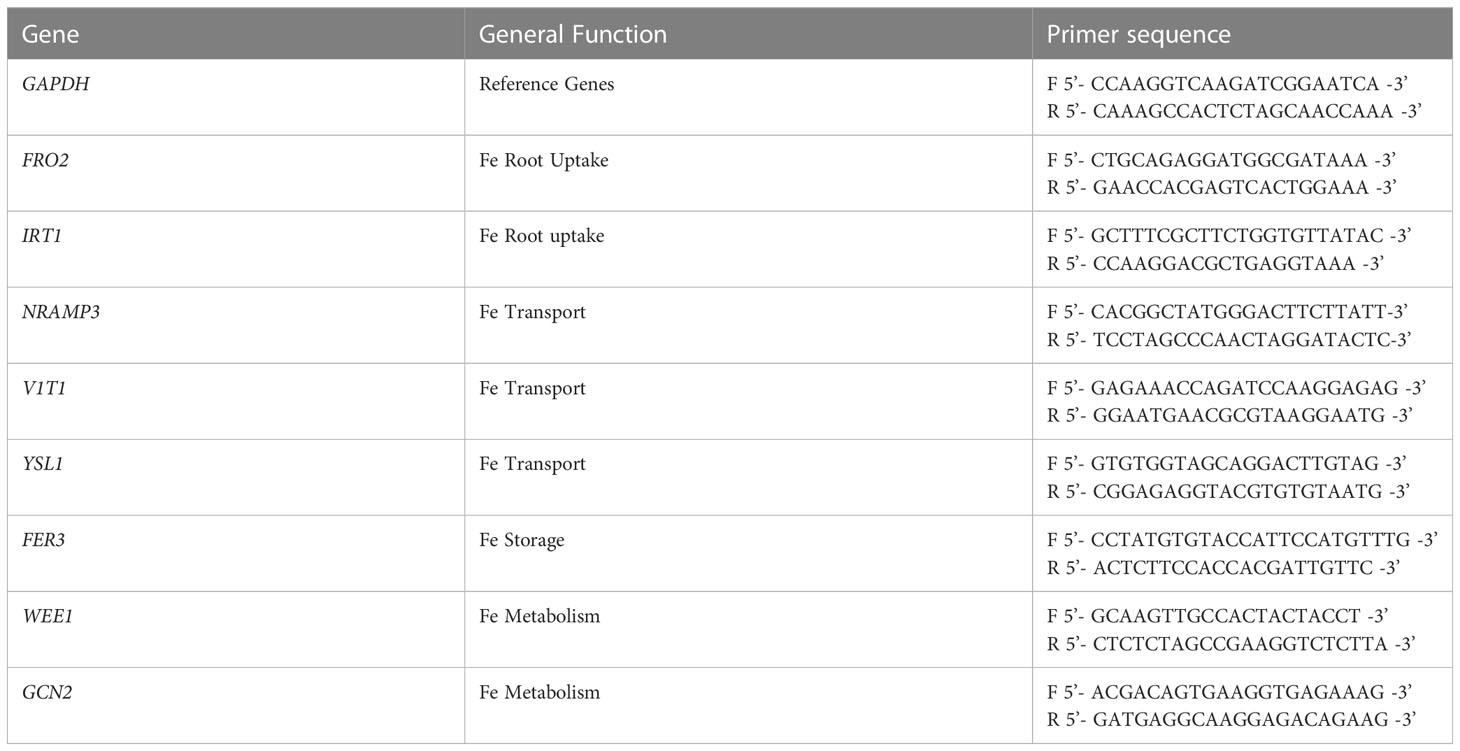The image size is (1460, 751).
Task: Click the Reference Genes function cell
Action: pos(547,85)
